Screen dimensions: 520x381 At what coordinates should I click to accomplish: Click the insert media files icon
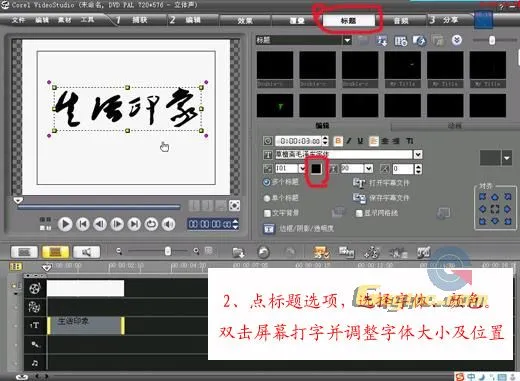pyautogui.click(x=239, y=252)
